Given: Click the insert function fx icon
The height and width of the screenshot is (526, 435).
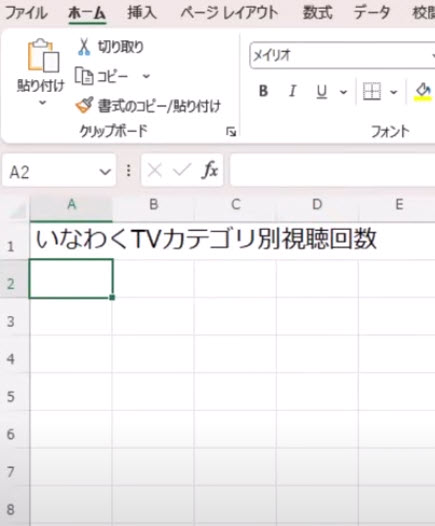Looking at the screenshot, I should [210, 170].
